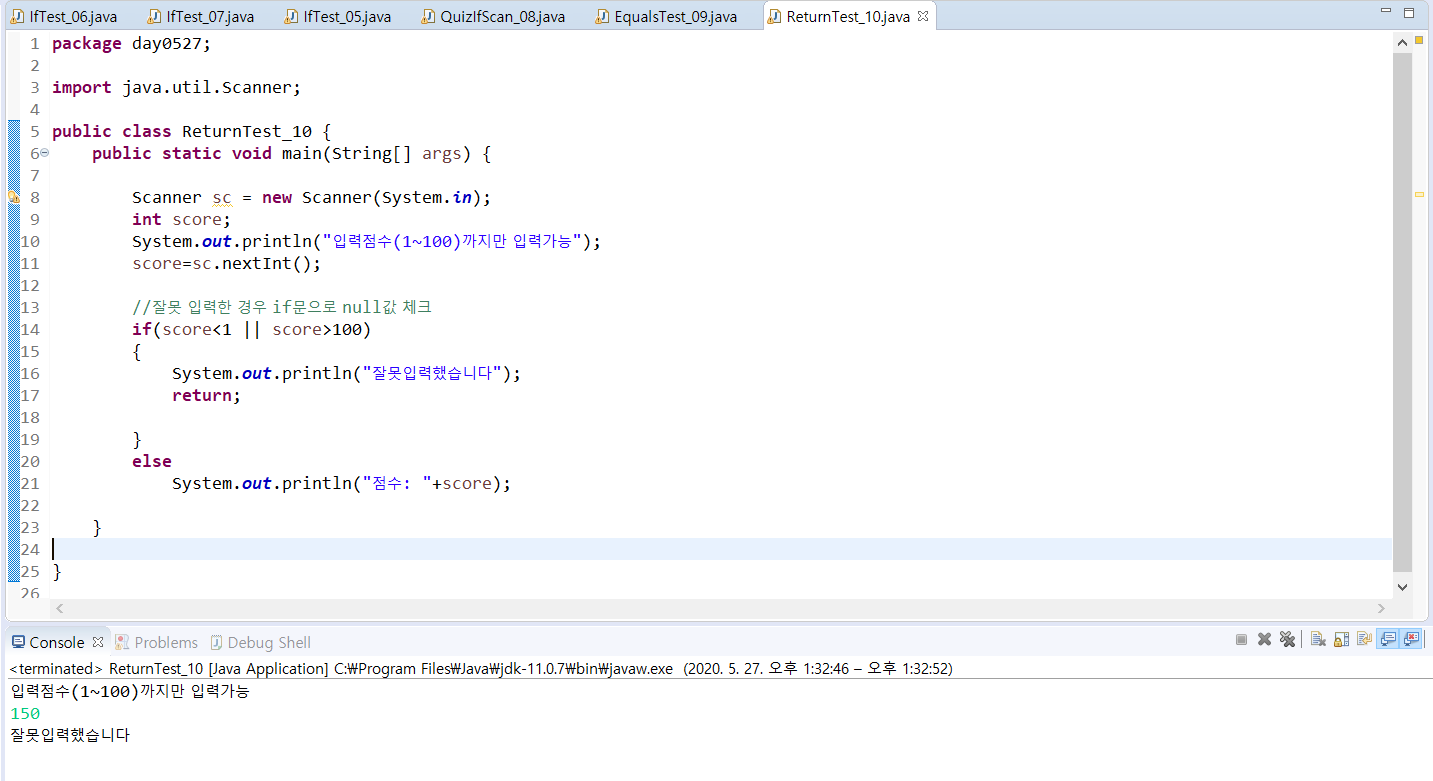Toggle Word Wrap in the Console toolbar
1433x781 pixels.
(x=1364, y=639)
